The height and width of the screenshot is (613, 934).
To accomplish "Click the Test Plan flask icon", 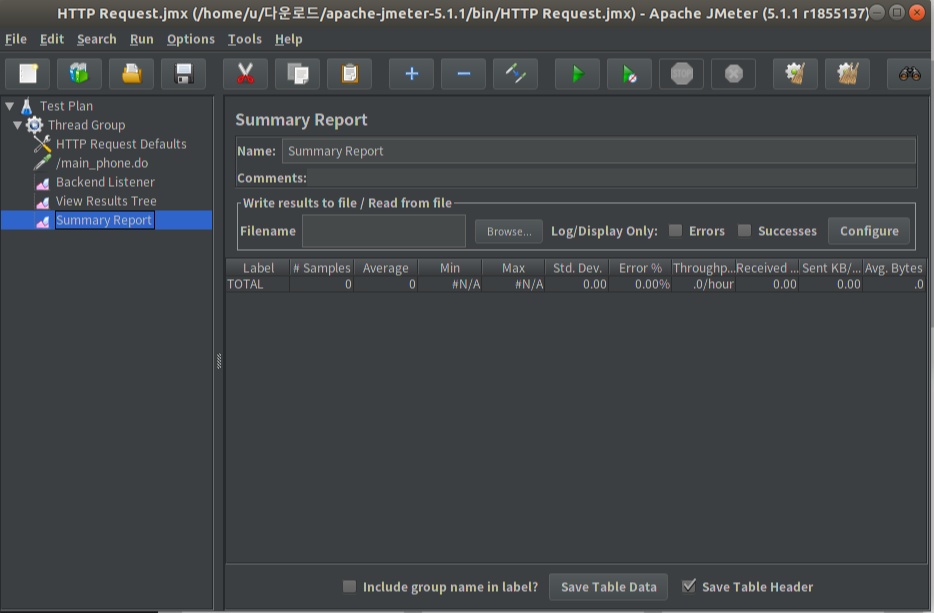I will (x=27, y=106).
